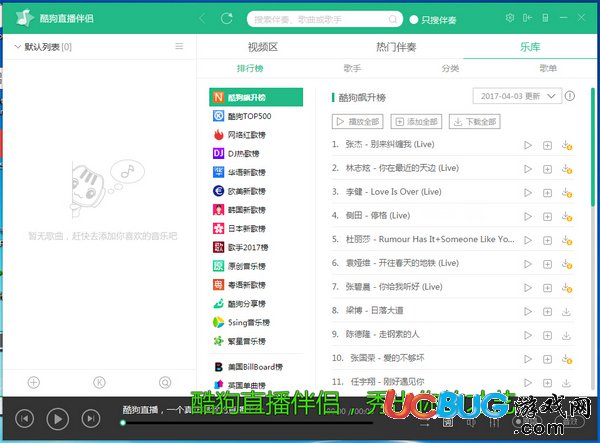Select the 5sing音乐榜 chart

click(x=256, y=322)
